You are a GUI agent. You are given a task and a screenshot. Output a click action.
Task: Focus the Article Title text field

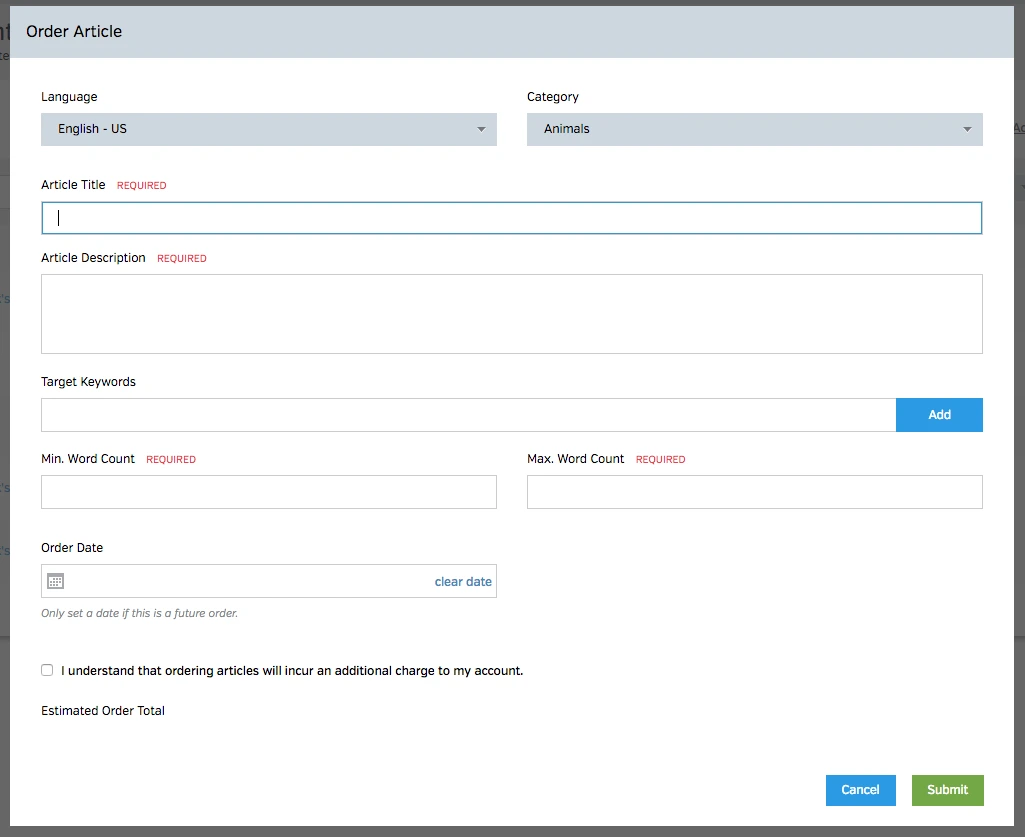511,218
